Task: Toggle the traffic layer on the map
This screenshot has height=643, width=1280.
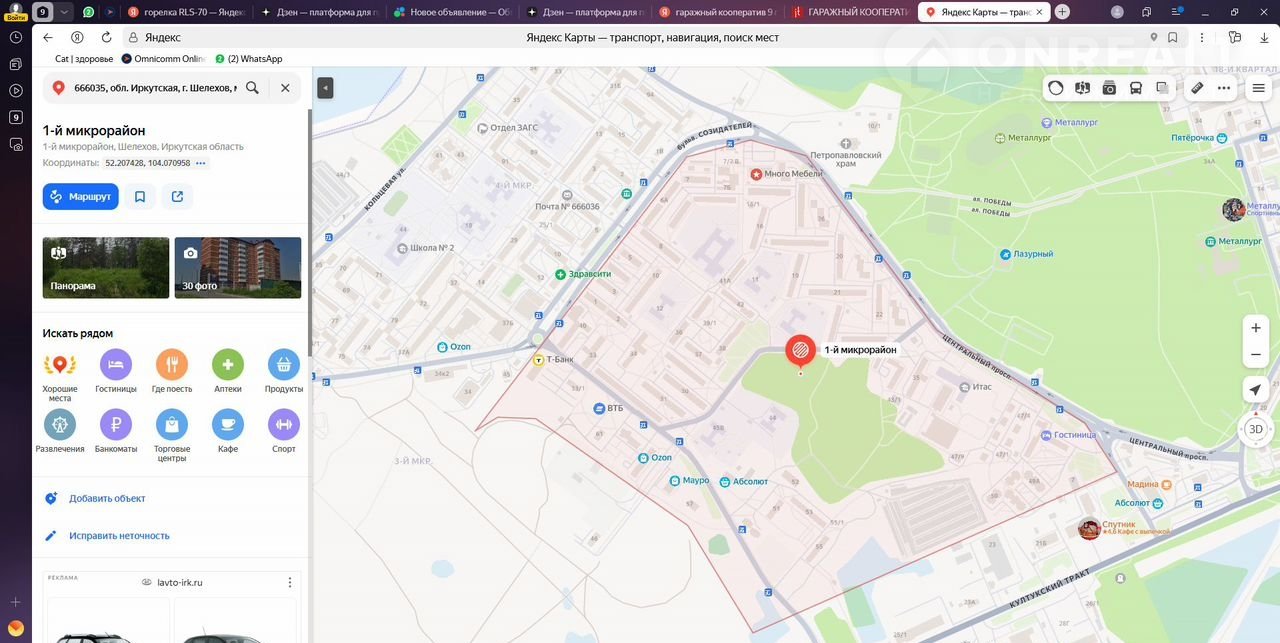Action: tap(1056, 88)
